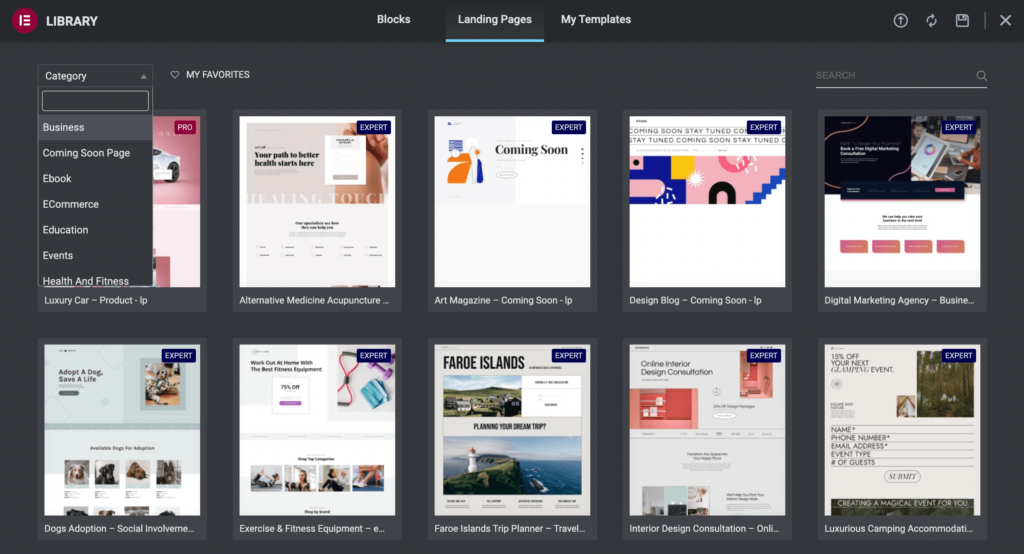Click the Elementor logo icon

point(24,20)
